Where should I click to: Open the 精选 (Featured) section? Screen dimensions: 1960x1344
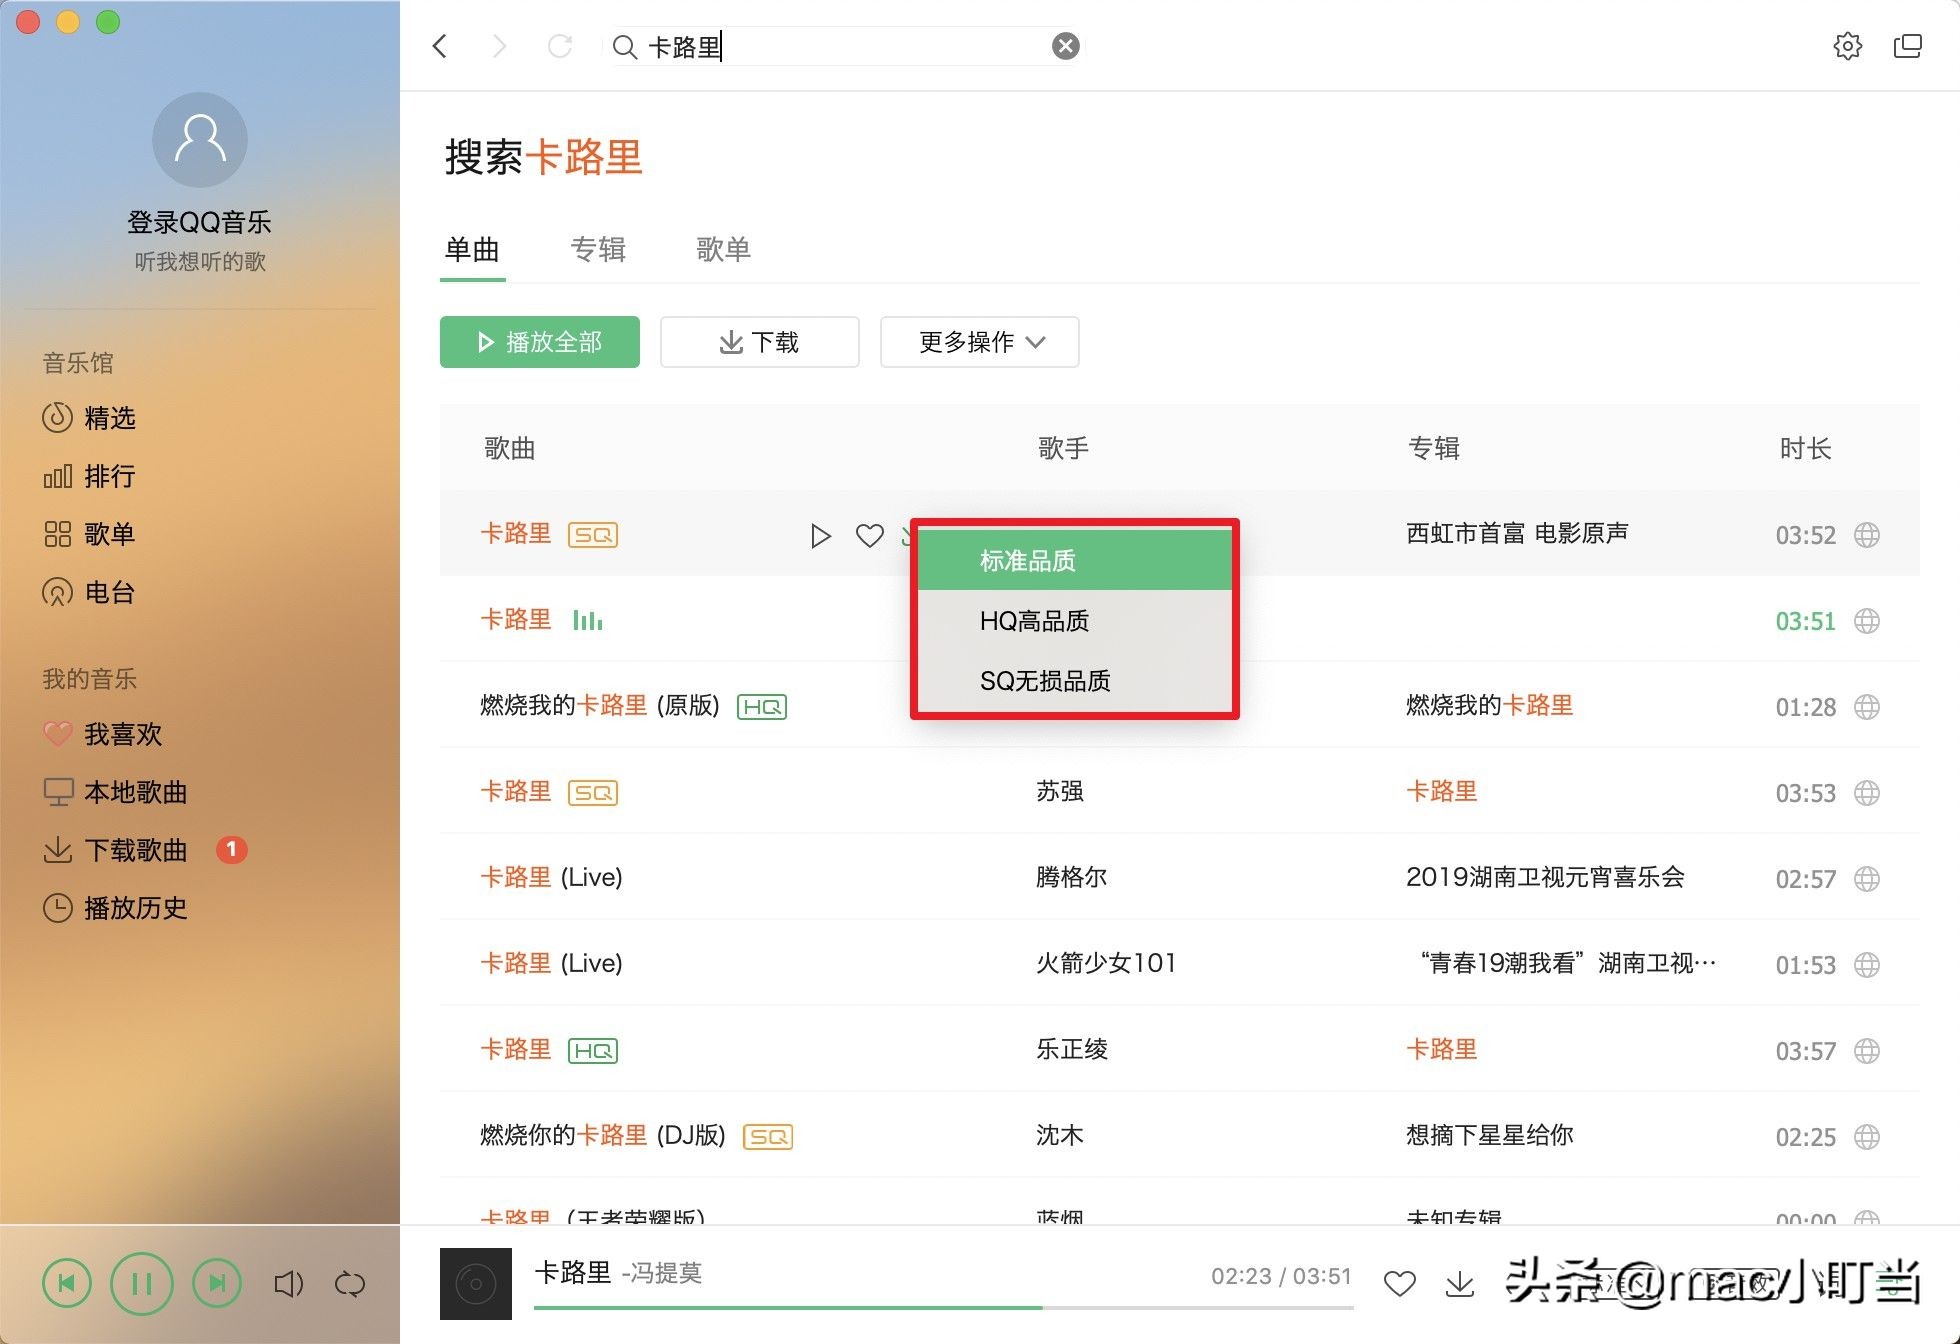tap(109, 418)
